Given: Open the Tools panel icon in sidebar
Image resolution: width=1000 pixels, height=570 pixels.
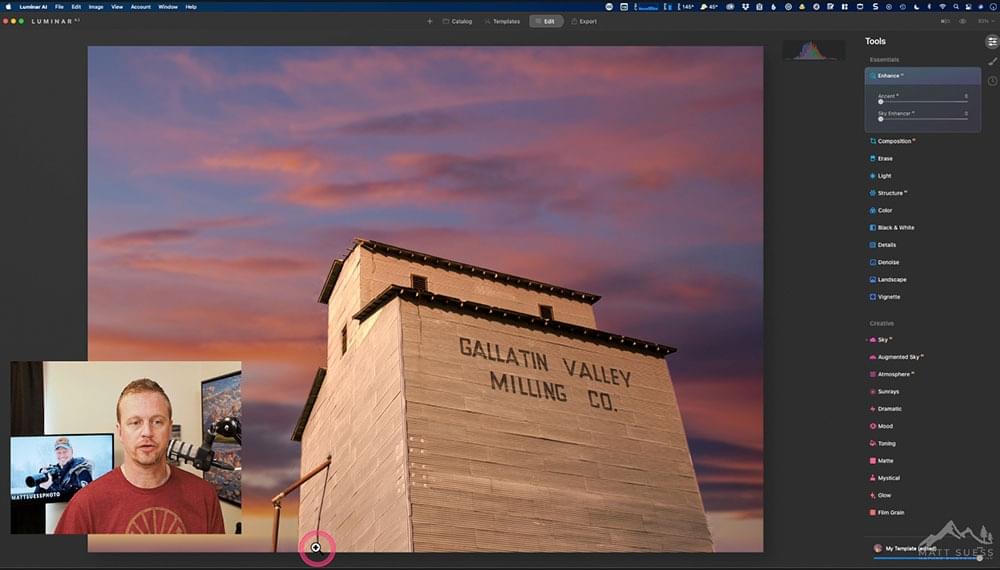Looking at the screenshot, I should click(991, 42).
